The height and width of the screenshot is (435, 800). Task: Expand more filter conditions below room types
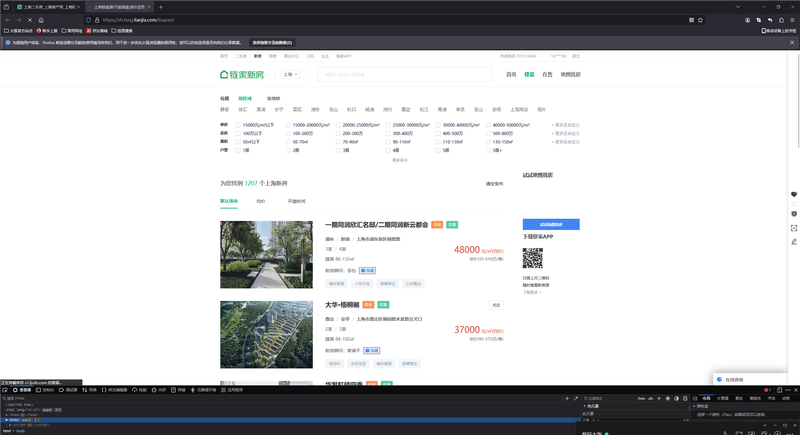click(x=399, y=160)
